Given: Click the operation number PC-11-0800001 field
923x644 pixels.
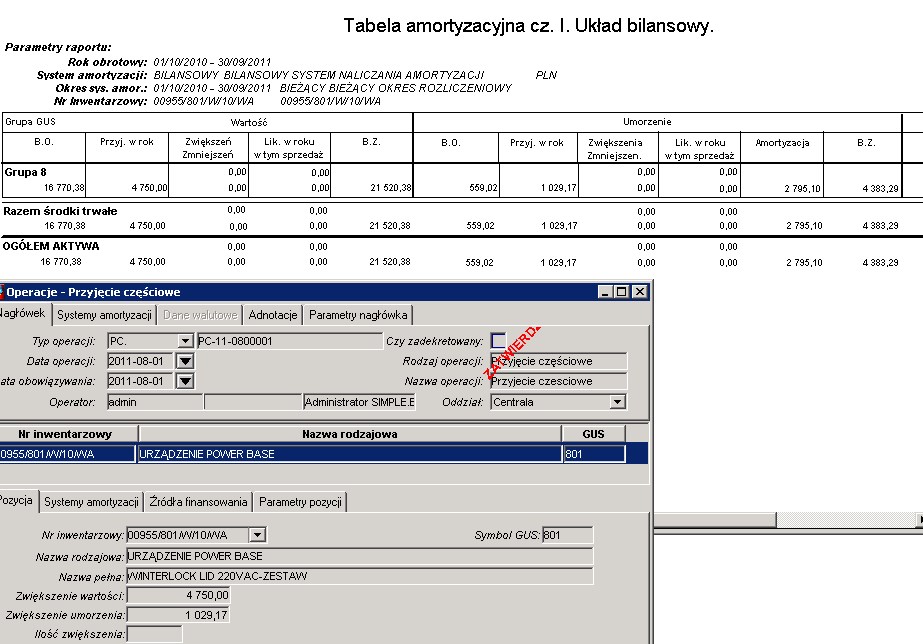Looking at the screenshot, I should tap(290, 341).
